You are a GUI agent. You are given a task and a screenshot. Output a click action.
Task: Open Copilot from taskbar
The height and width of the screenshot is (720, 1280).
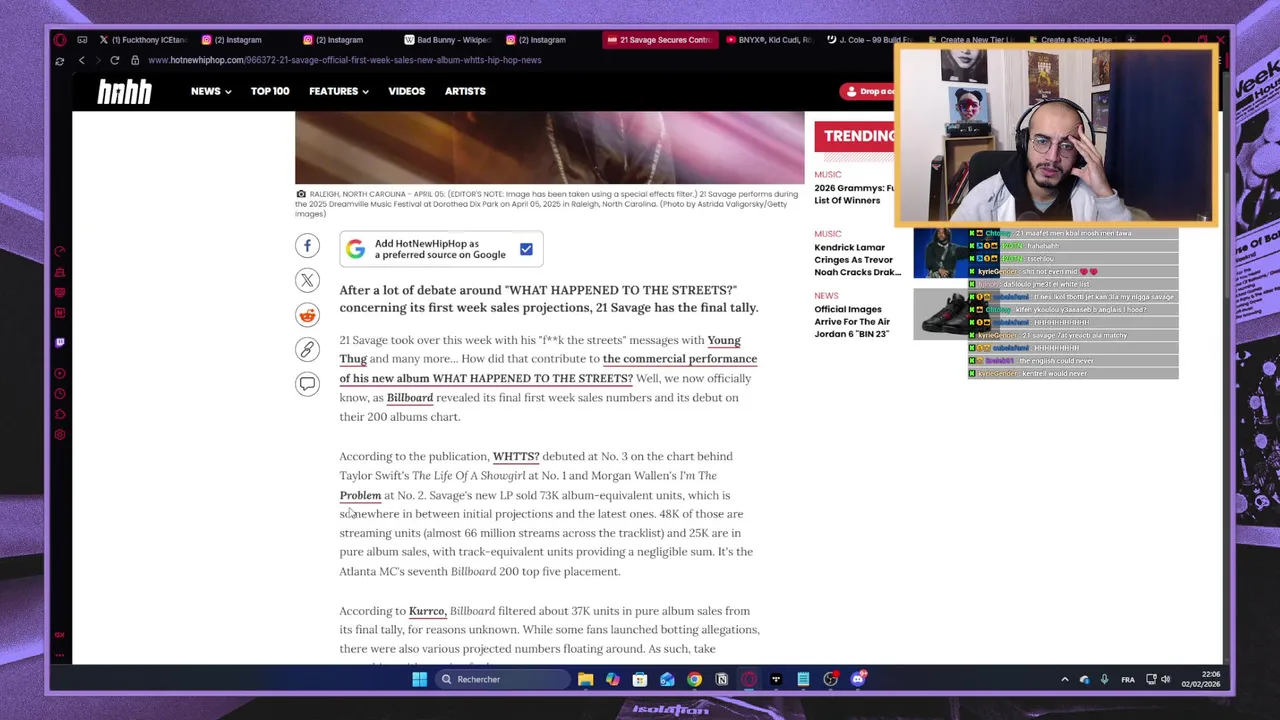coord(612,679)
